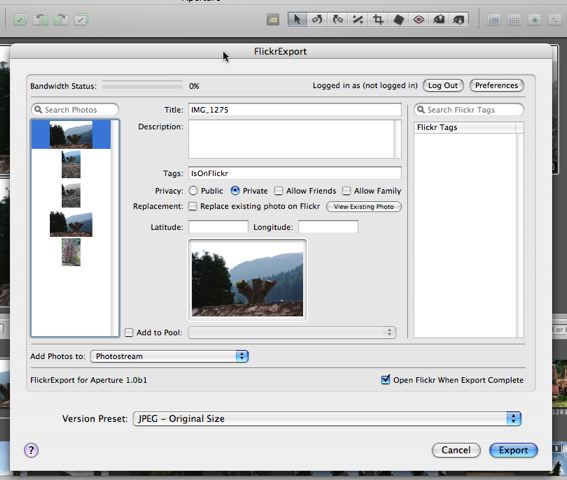Cancel the FlickrExport dialog
Screen dimensions: 567x480
pos(456,450)
